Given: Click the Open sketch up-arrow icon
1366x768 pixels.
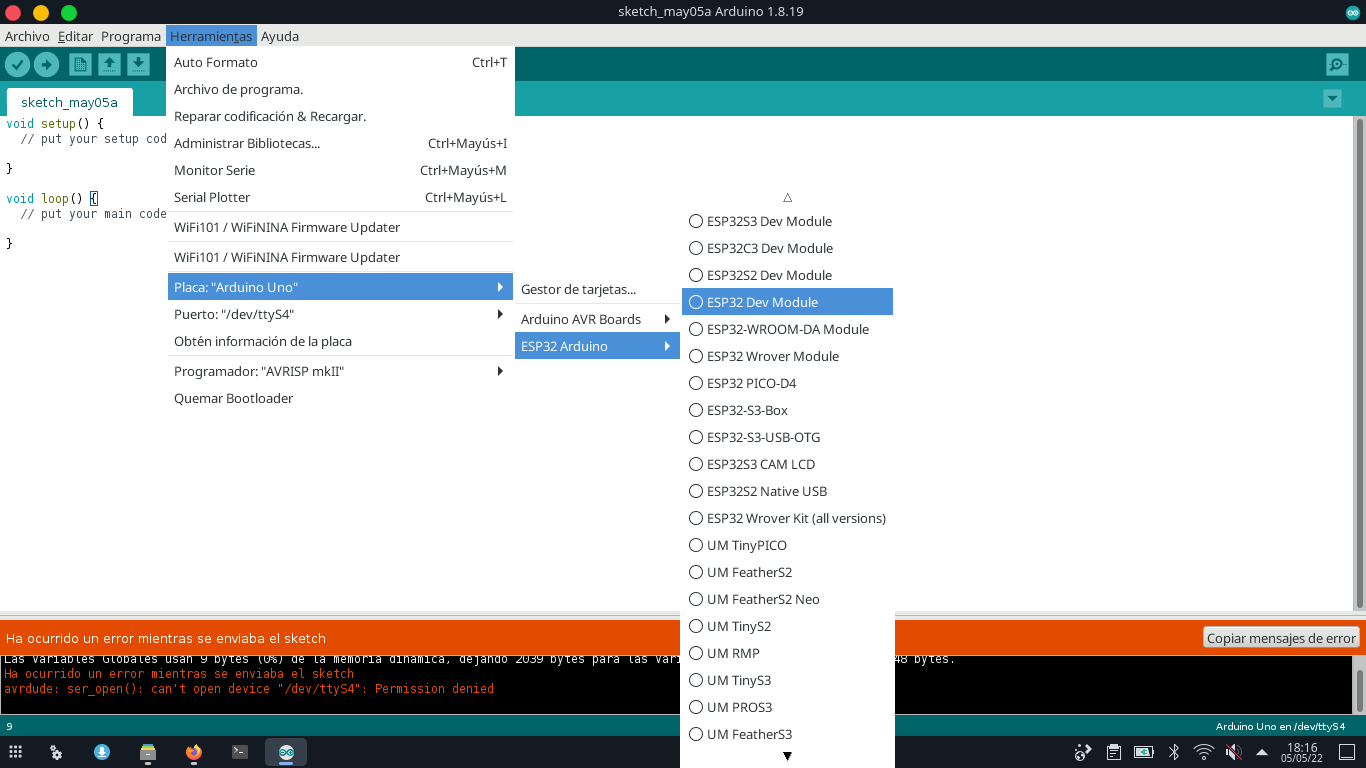Looking at the screenshot, I should point(109,64).
